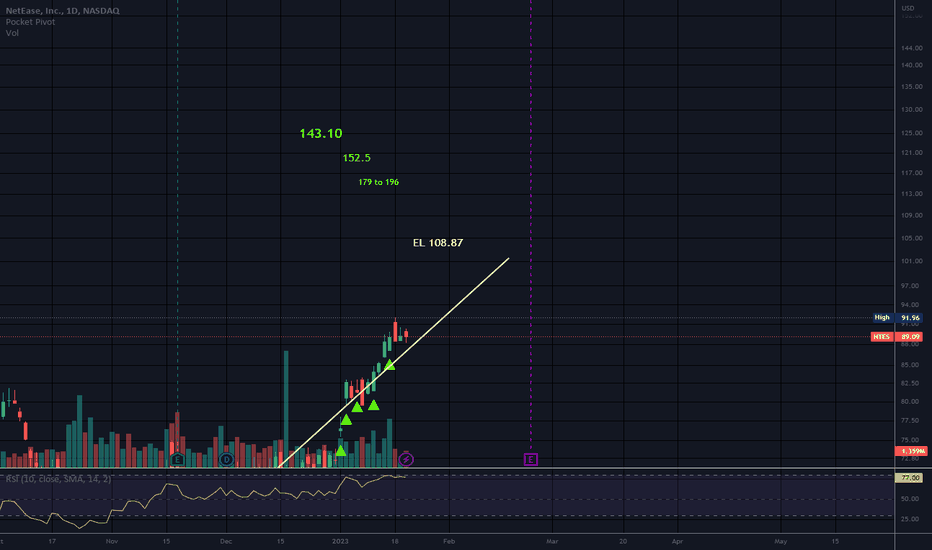
Task: Click the 18 date on time axis
Action: coord(395,542)
